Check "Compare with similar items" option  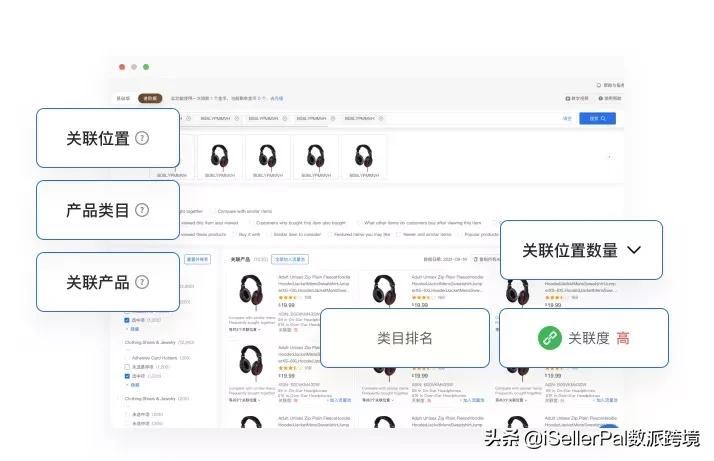(213, 211)
